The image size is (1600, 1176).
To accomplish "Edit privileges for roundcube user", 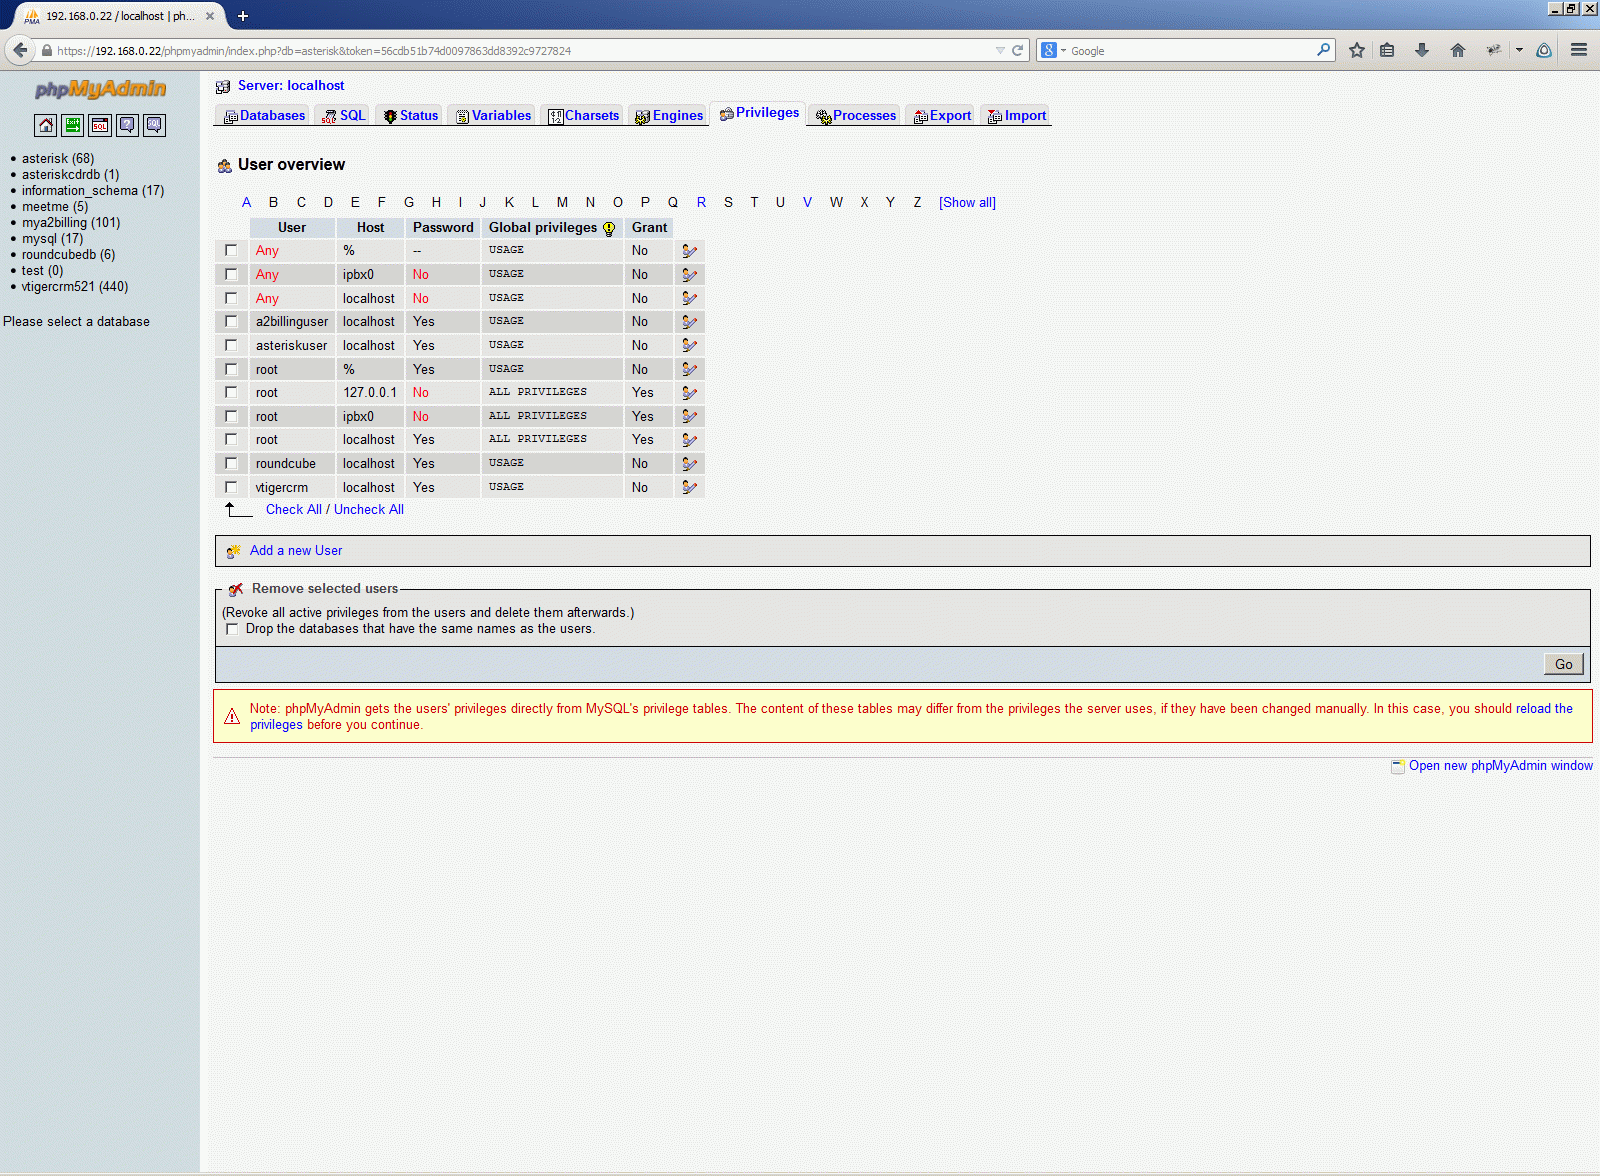I will (689, 464).
